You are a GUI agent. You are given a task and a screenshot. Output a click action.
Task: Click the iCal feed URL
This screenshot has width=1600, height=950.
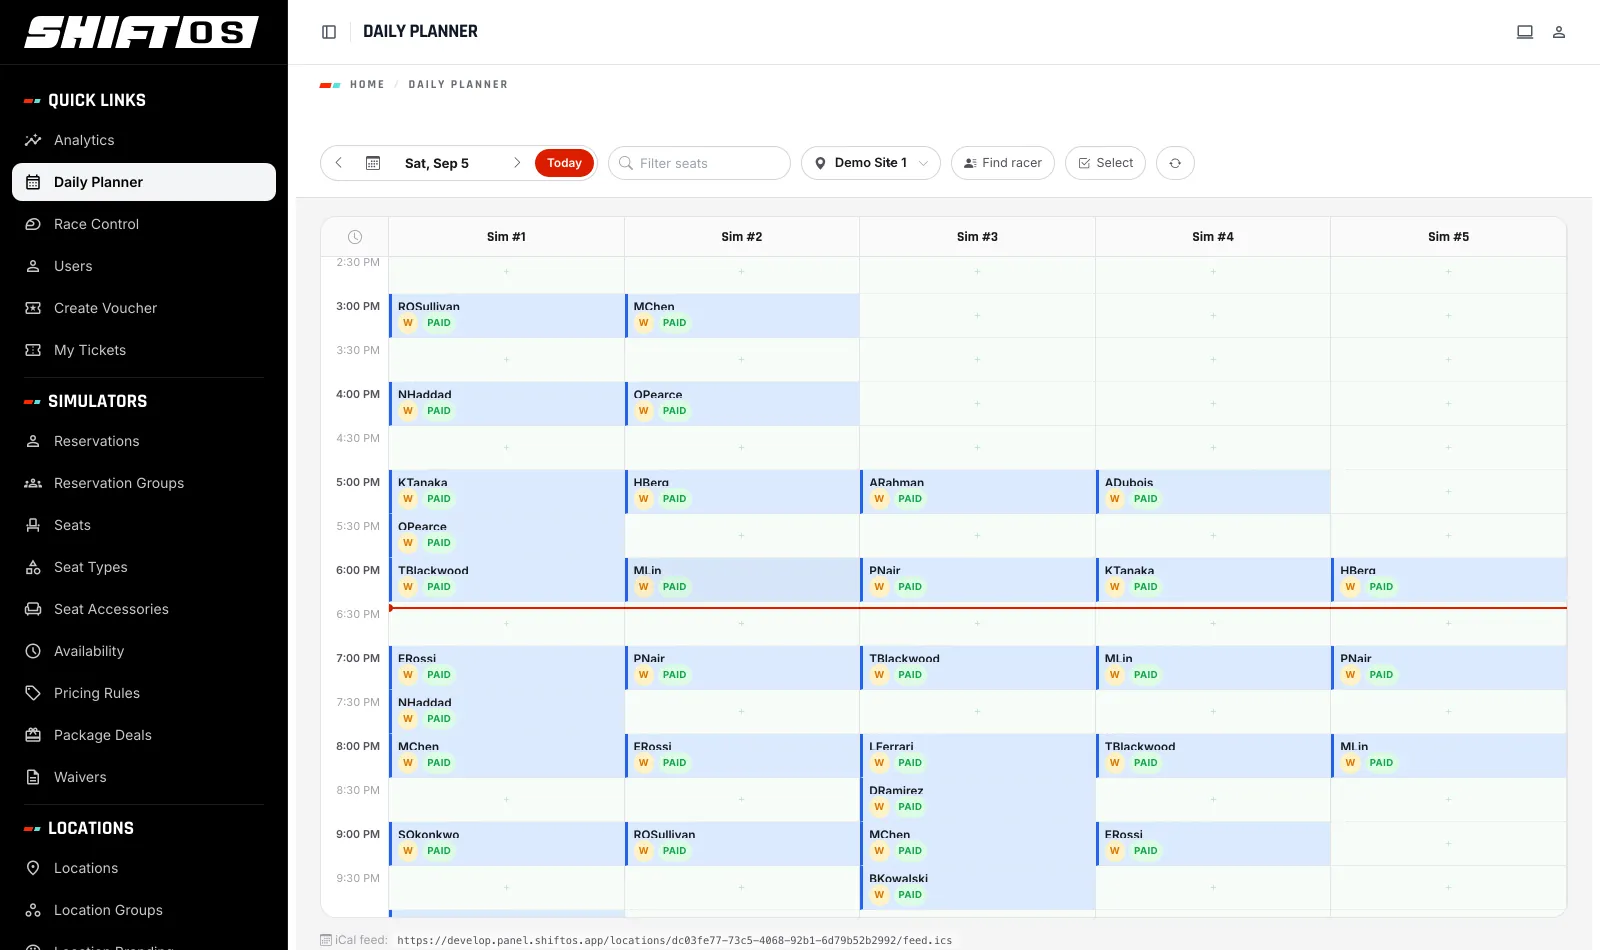coord(674,940)
